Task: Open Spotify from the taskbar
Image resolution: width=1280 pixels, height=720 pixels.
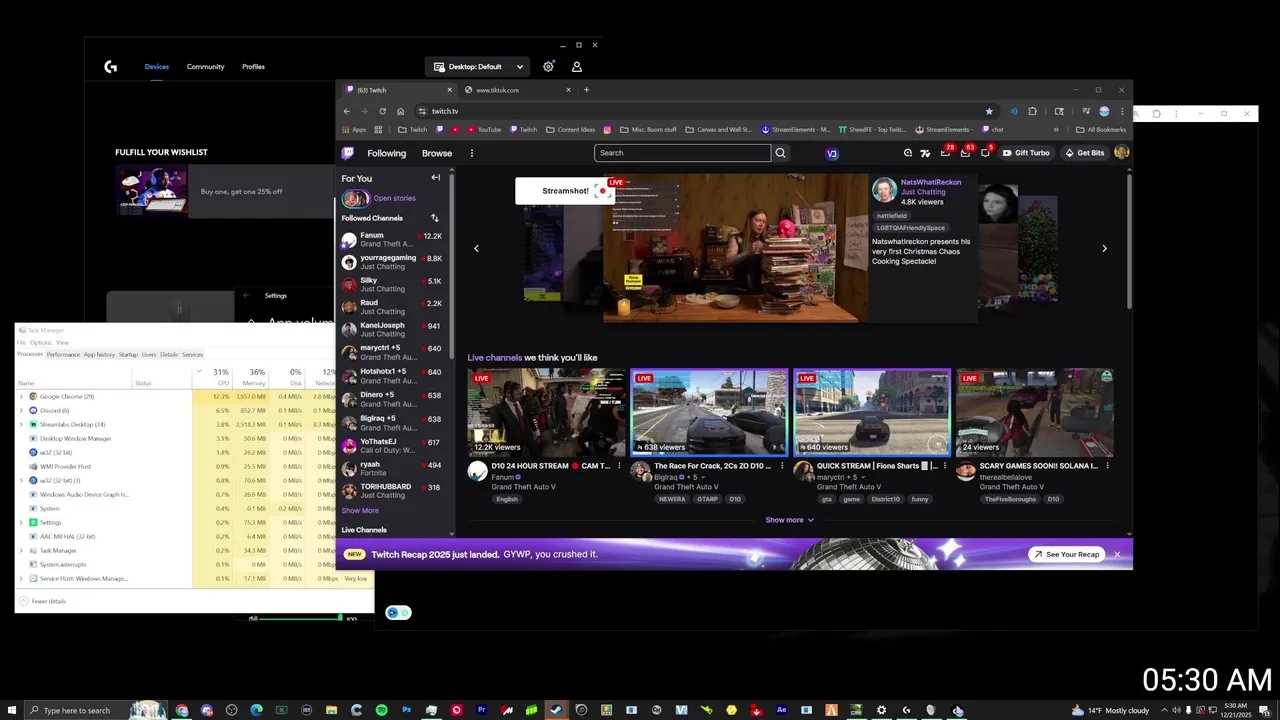Action: [382, 710]
